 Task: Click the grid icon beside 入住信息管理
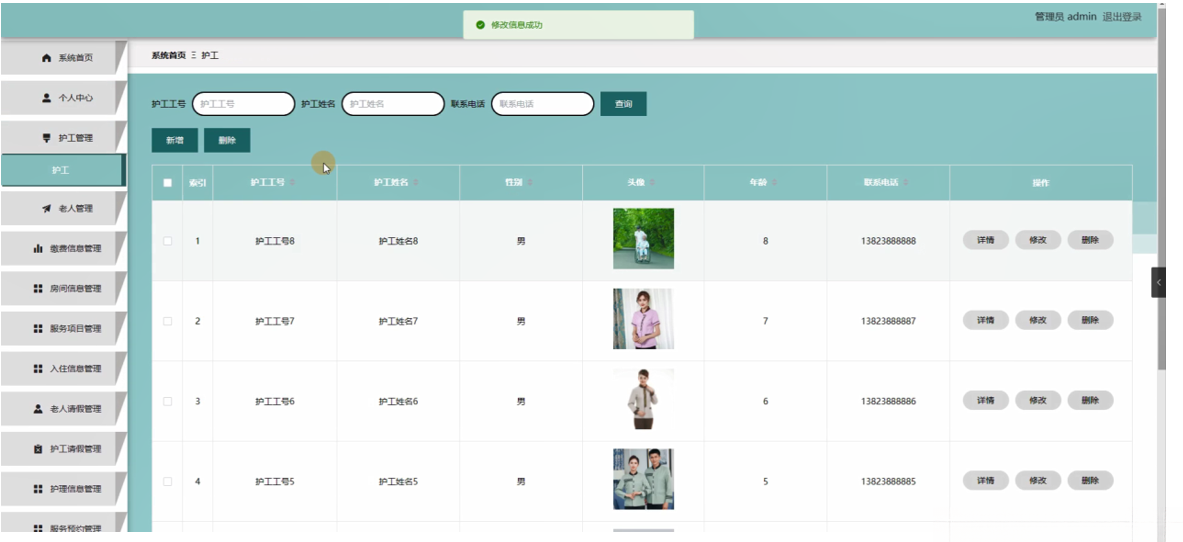click(38, 368)
